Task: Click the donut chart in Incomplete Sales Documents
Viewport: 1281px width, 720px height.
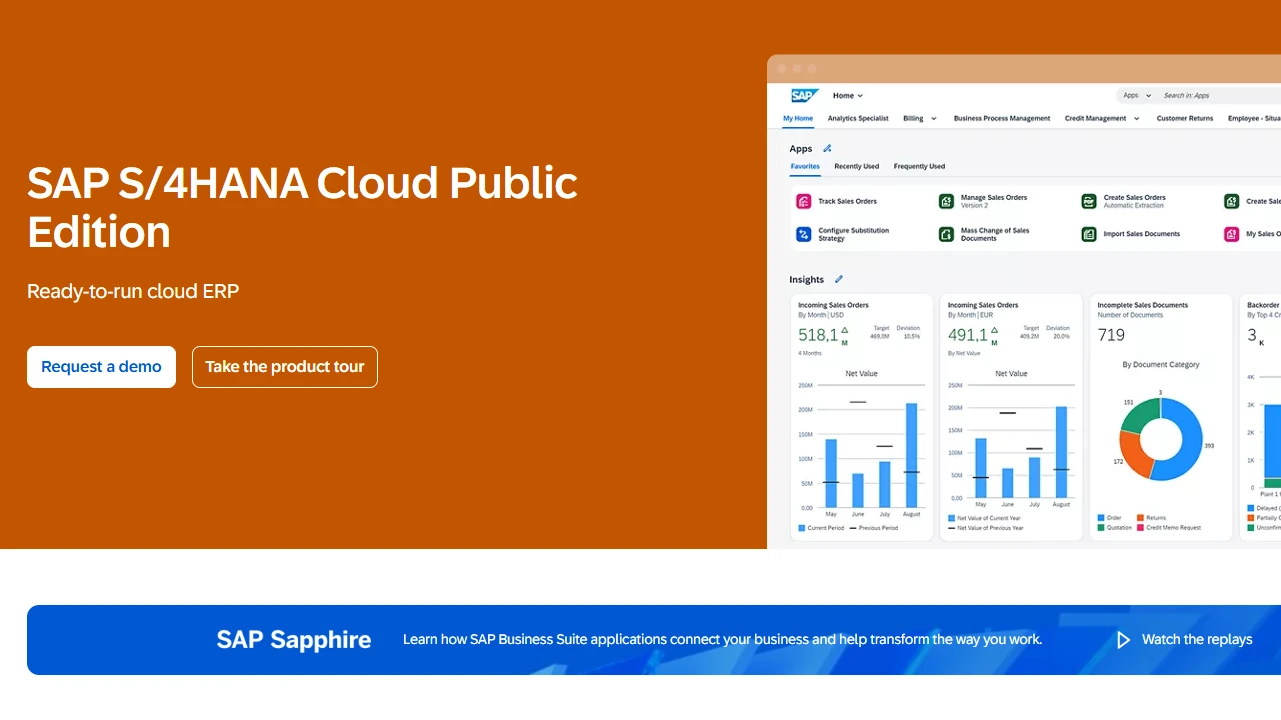Action: click(x=1161, y=439)
